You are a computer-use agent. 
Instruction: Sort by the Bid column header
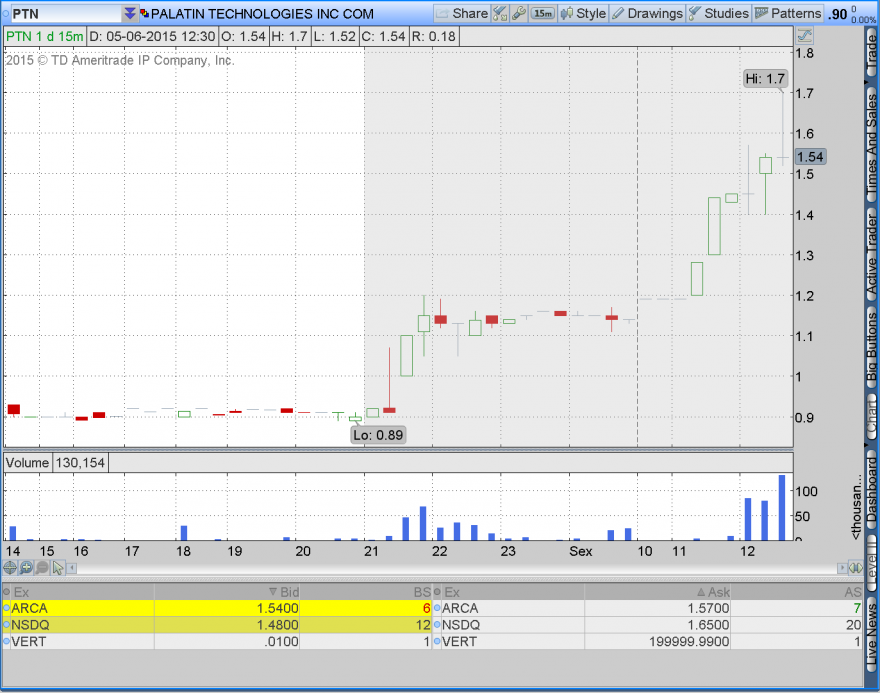click(227, 592)
